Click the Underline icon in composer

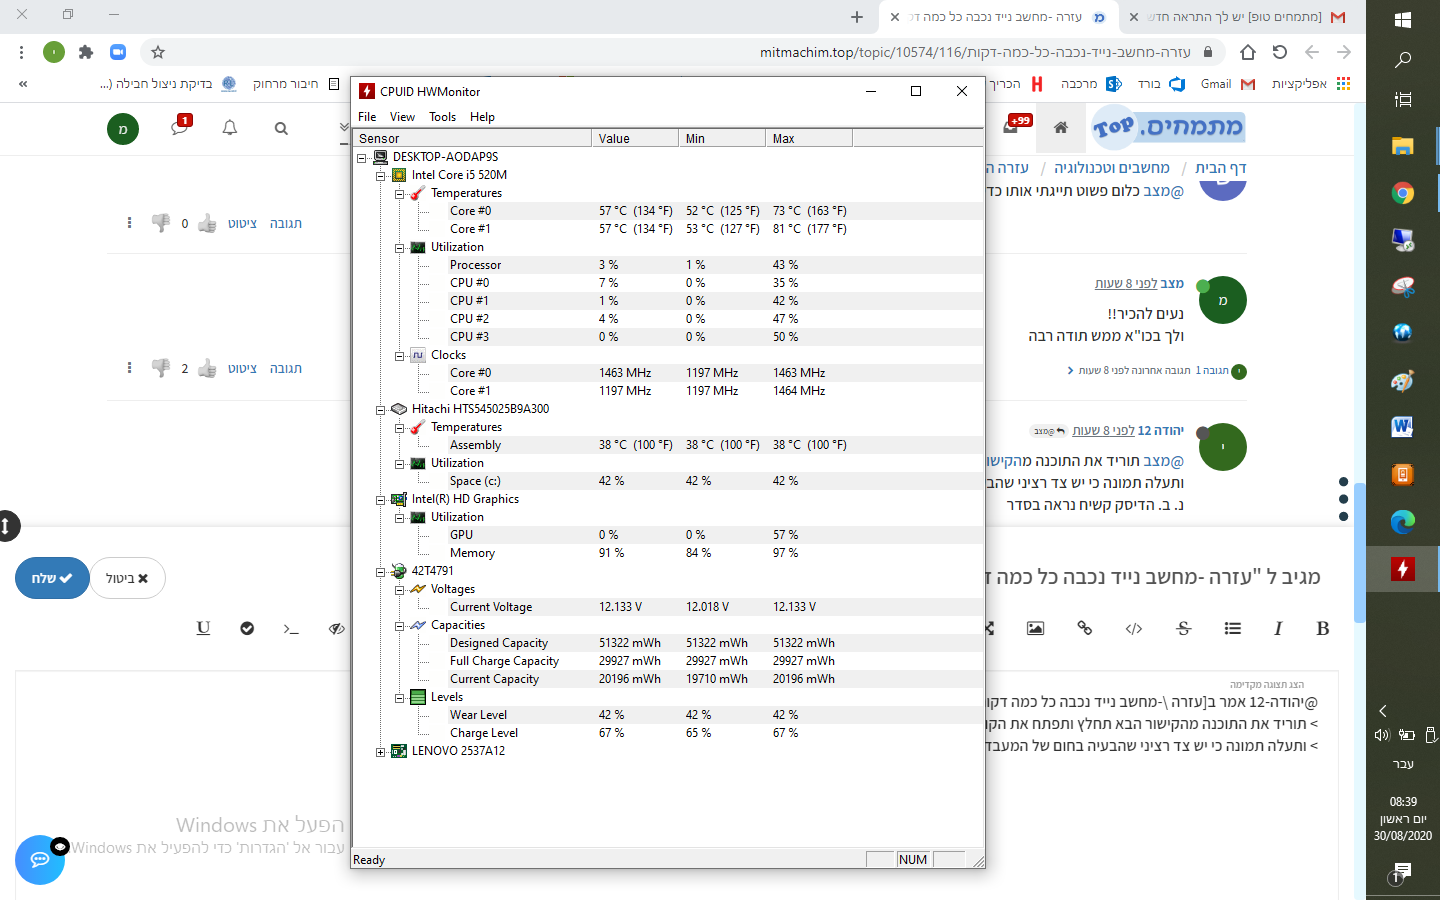click(x=203, y=628)
